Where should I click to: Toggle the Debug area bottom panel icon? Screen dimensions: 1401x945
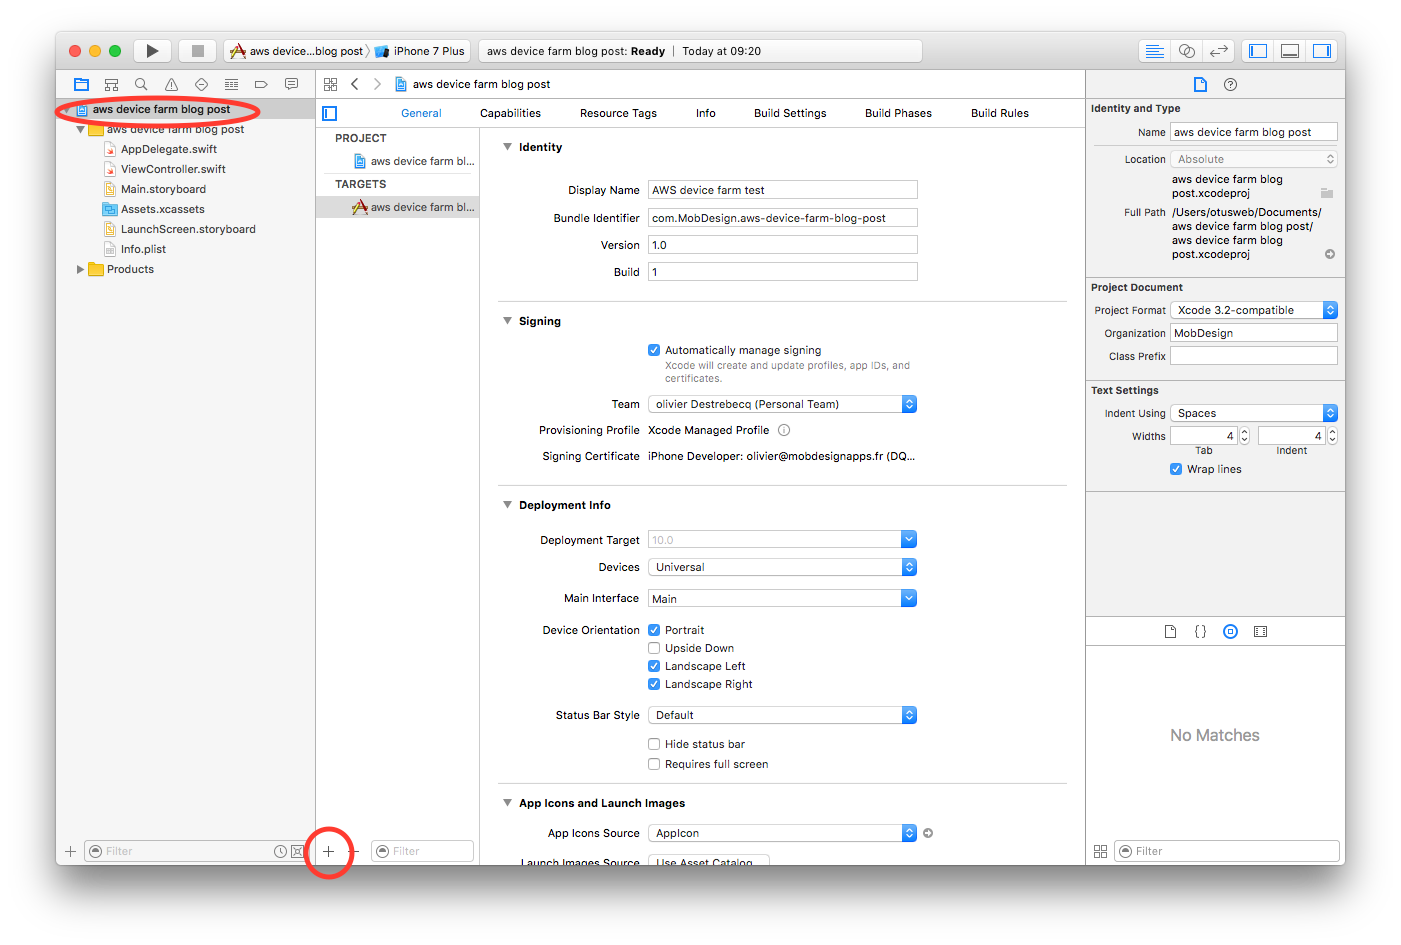[x=1290, y=51]
